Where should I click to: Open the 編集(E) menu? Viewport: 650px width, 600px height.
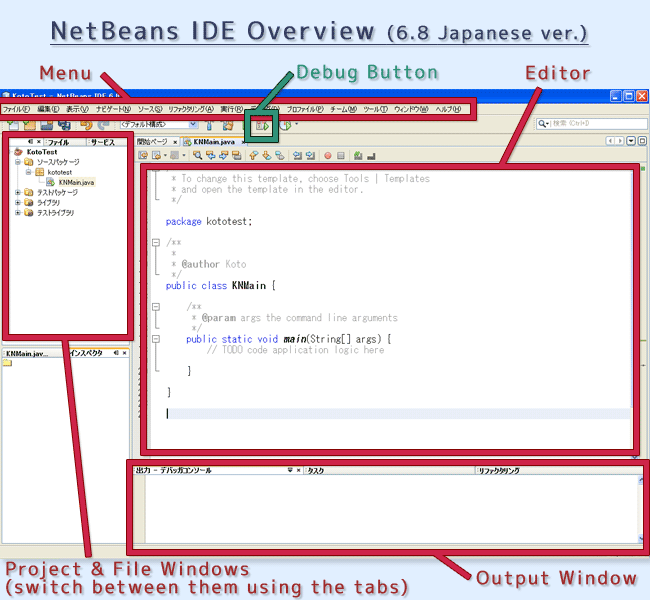click(x=48, y=109)
